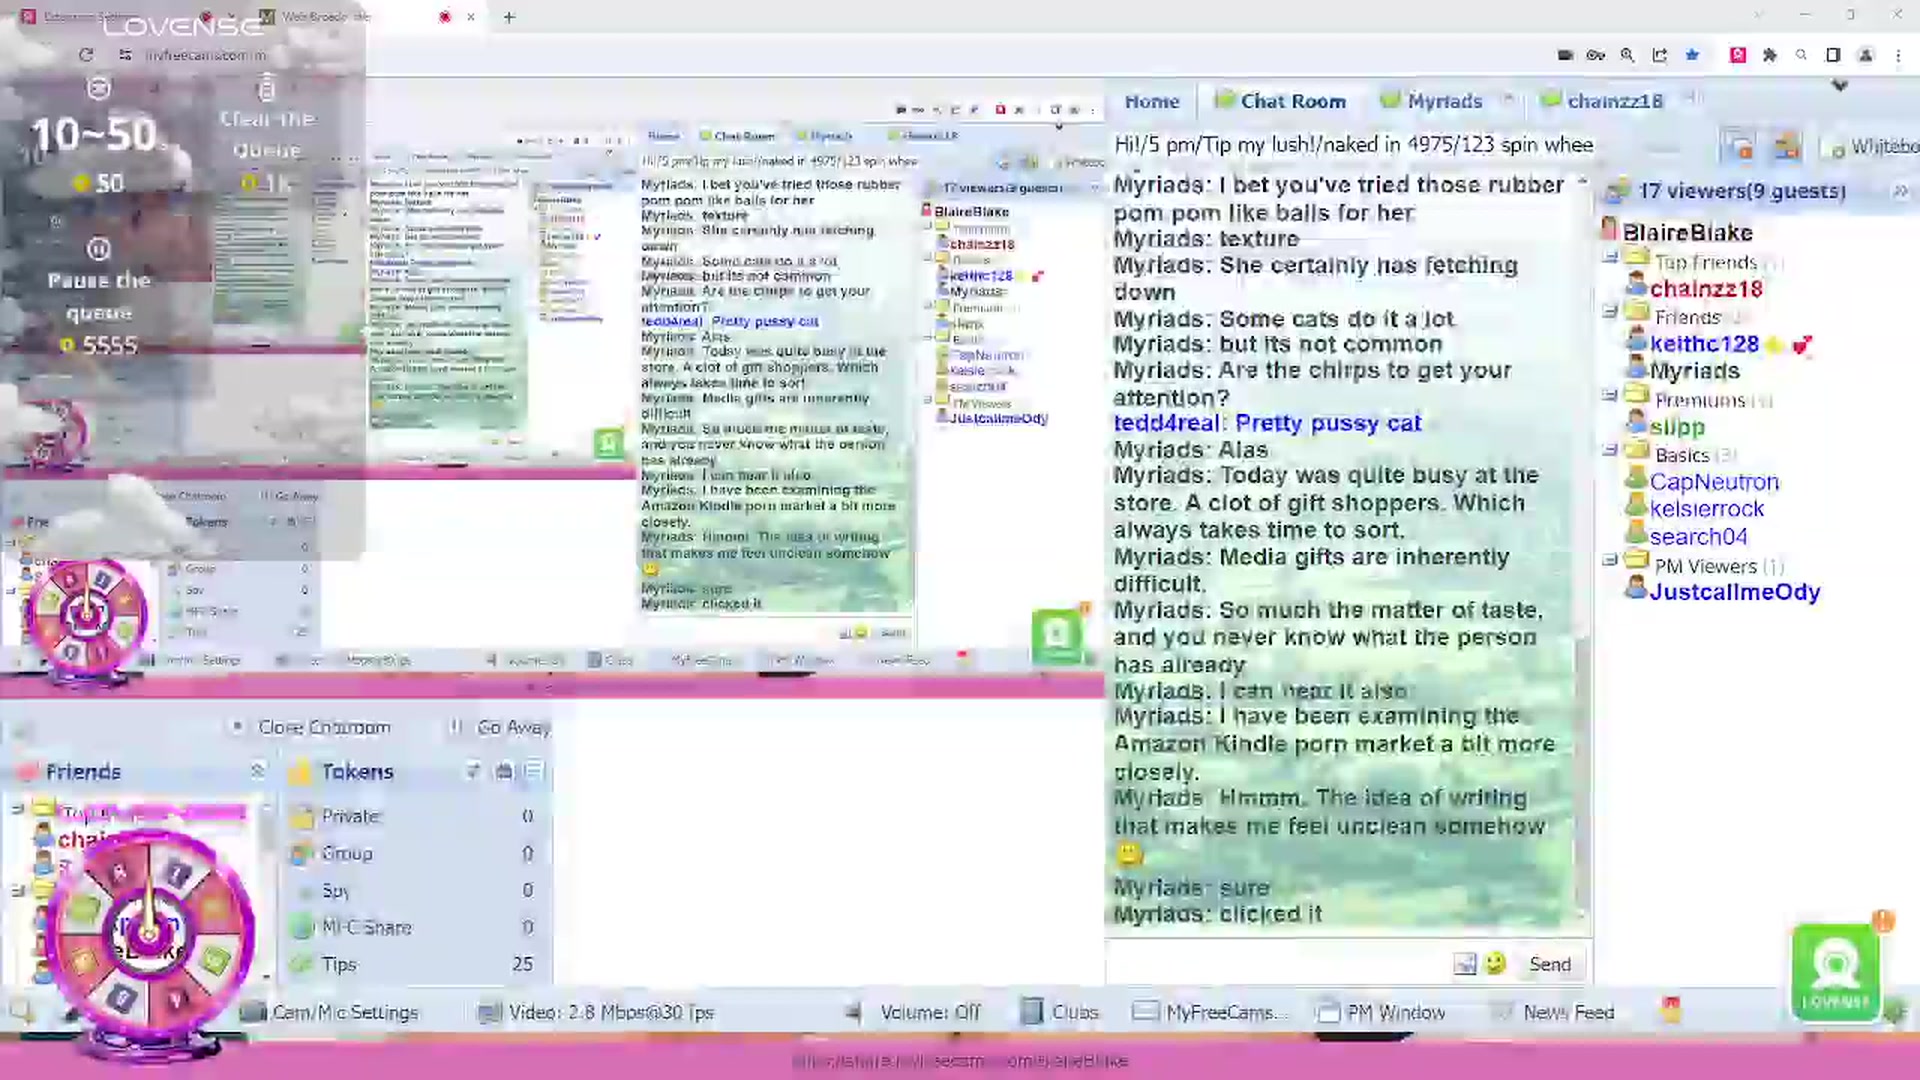Select the Spy tokens row
This screenshot has height=1080, width=1920.
414,890
